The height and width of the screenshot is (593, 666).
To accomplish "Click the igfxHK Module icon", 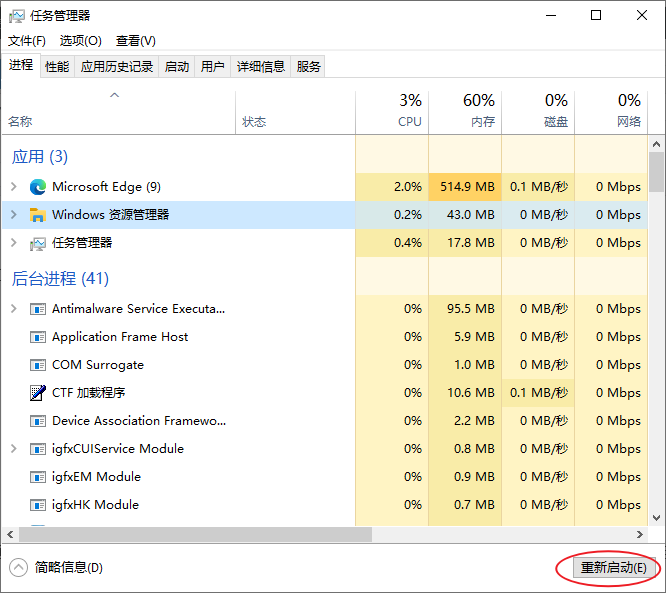I will click(x=38, y=505).
